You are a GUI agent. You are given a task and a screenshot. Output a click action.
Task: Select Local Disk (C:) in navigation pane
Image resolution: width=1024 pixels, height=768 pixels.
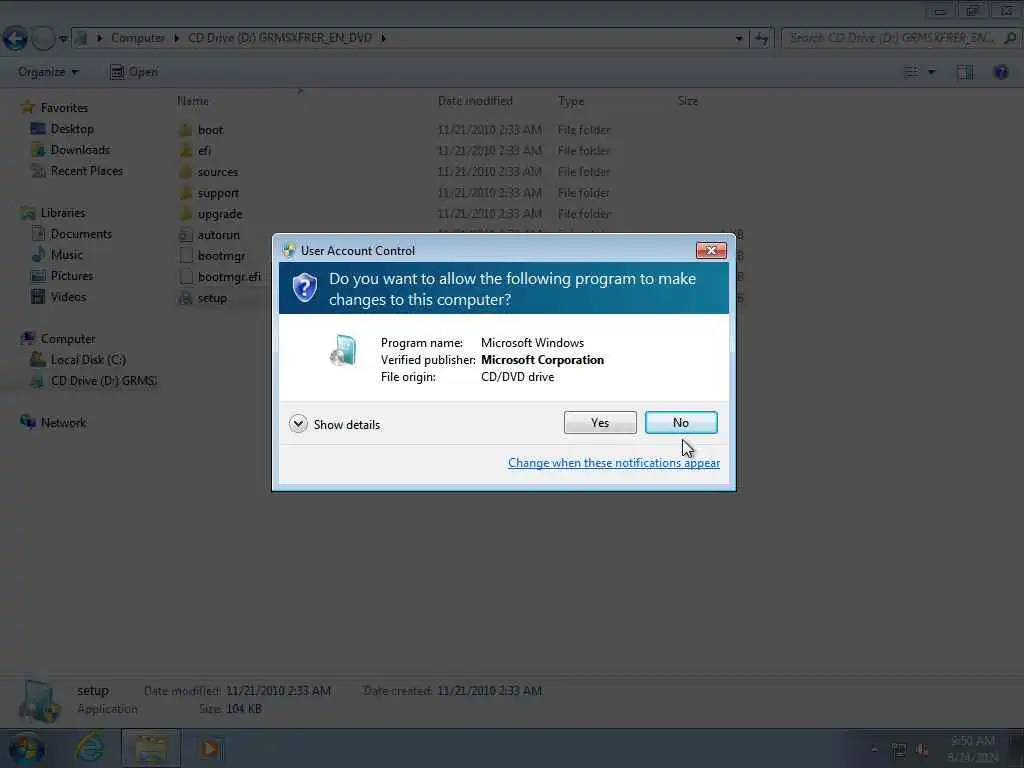88,359
